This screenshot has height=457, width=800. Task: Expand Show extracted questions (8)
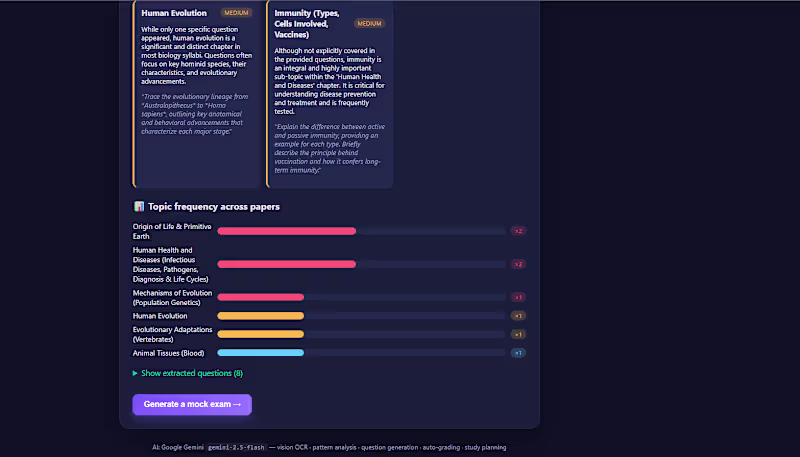pyautogui.click(x=188, y=373)
